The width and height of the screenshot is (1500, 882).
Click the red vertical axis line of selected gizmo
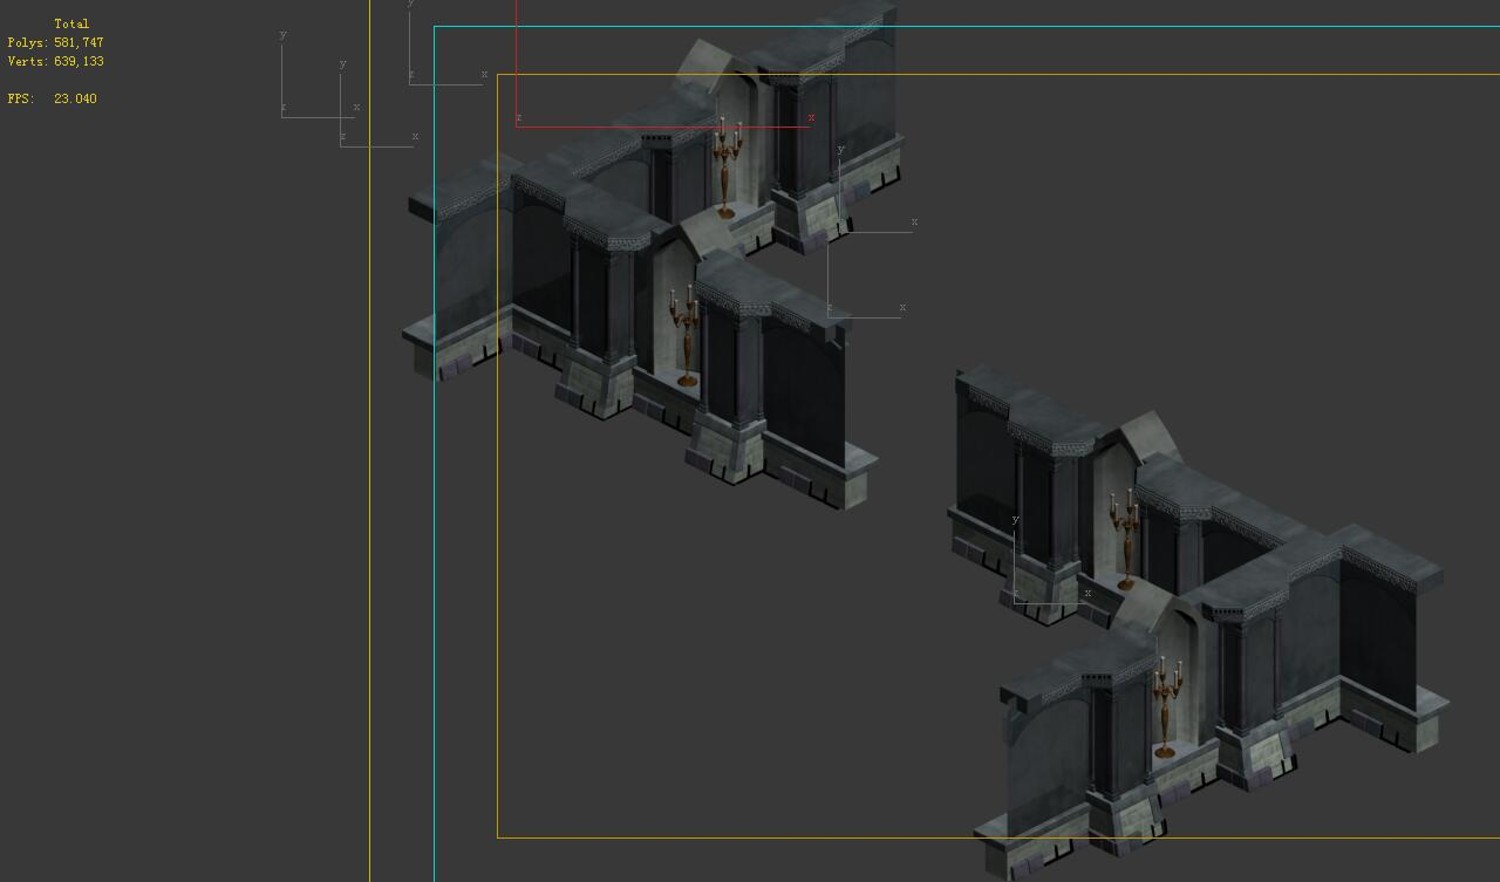tap(516, 62)
